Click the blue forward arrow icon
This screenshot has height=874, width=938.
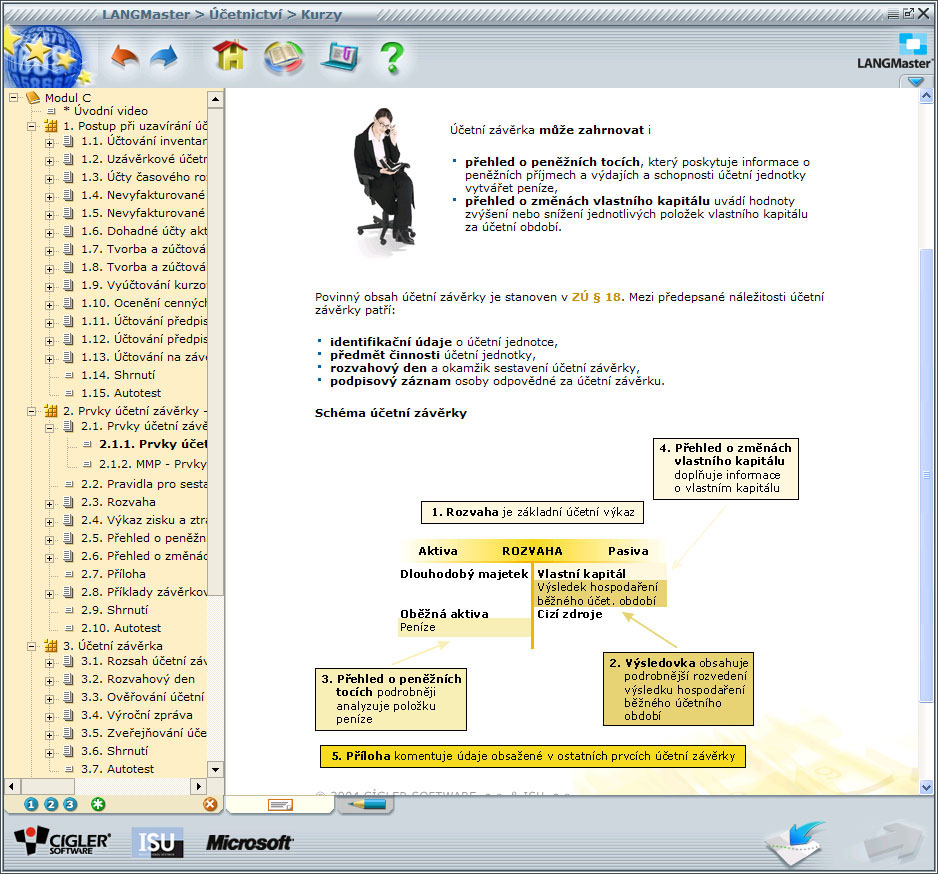(165, 57)
